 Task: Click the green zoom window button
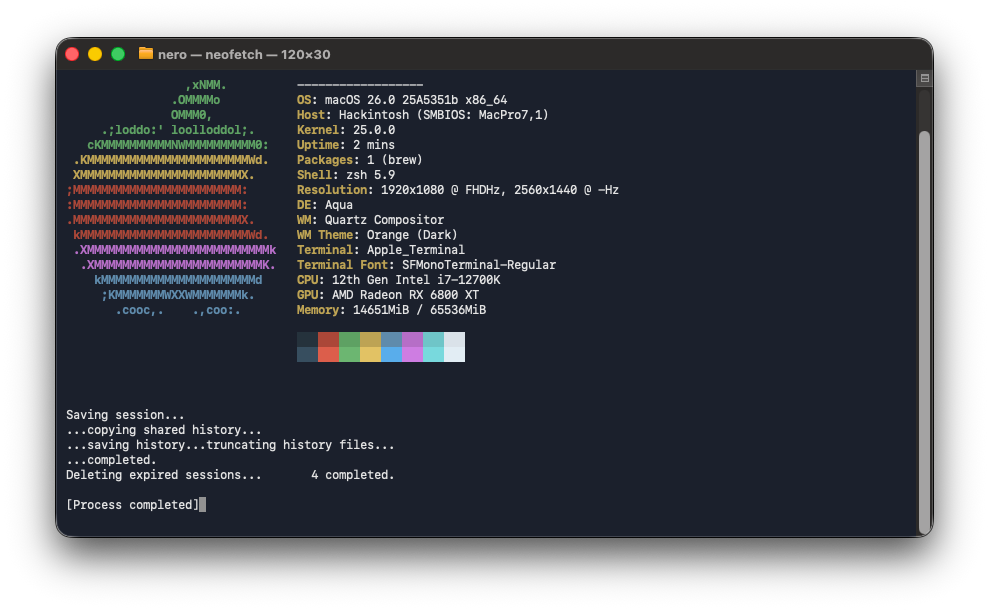point(117,54)
